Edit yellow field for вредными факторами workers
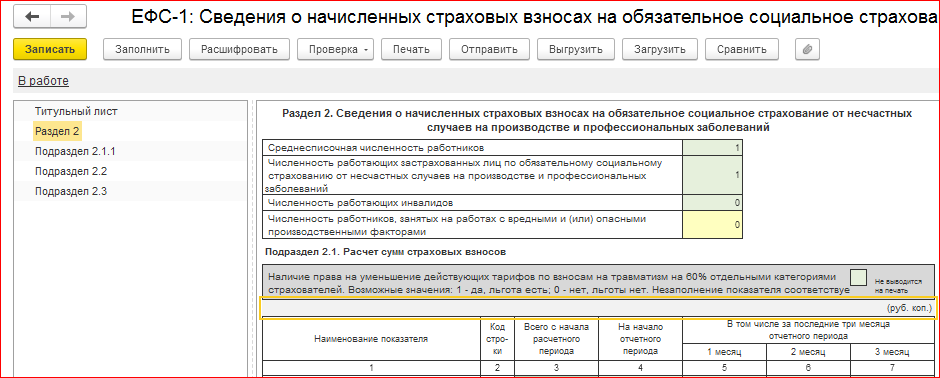Viewport: 940px width, 378px height. (x=712, y=225)
